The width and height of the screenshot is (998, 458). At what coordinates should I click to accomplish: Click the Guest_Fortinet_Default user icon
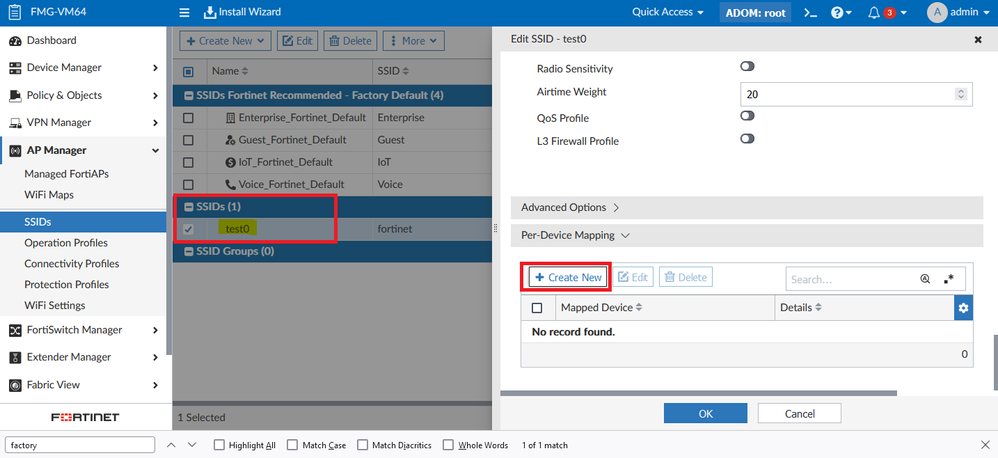click(230, 140)
